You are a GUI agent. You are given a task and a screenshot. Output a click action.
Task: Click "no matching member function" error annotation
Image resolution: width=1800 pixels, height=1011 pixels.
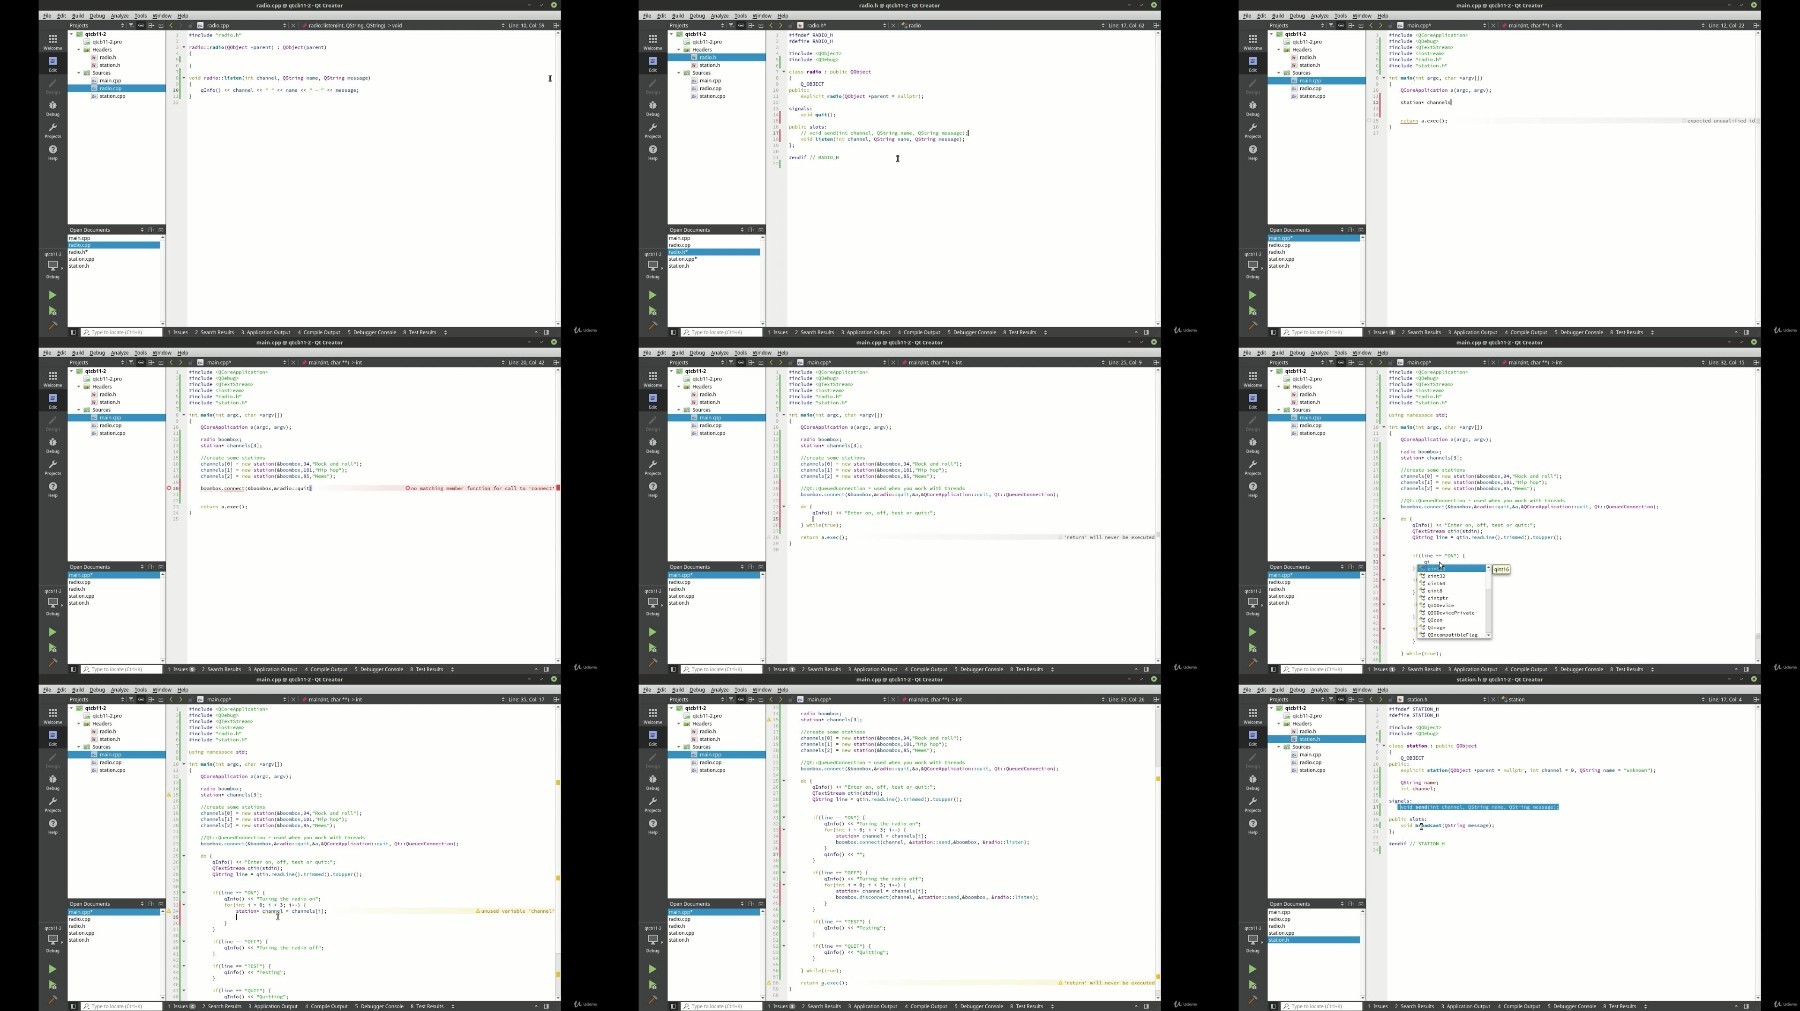pos(481,488)
